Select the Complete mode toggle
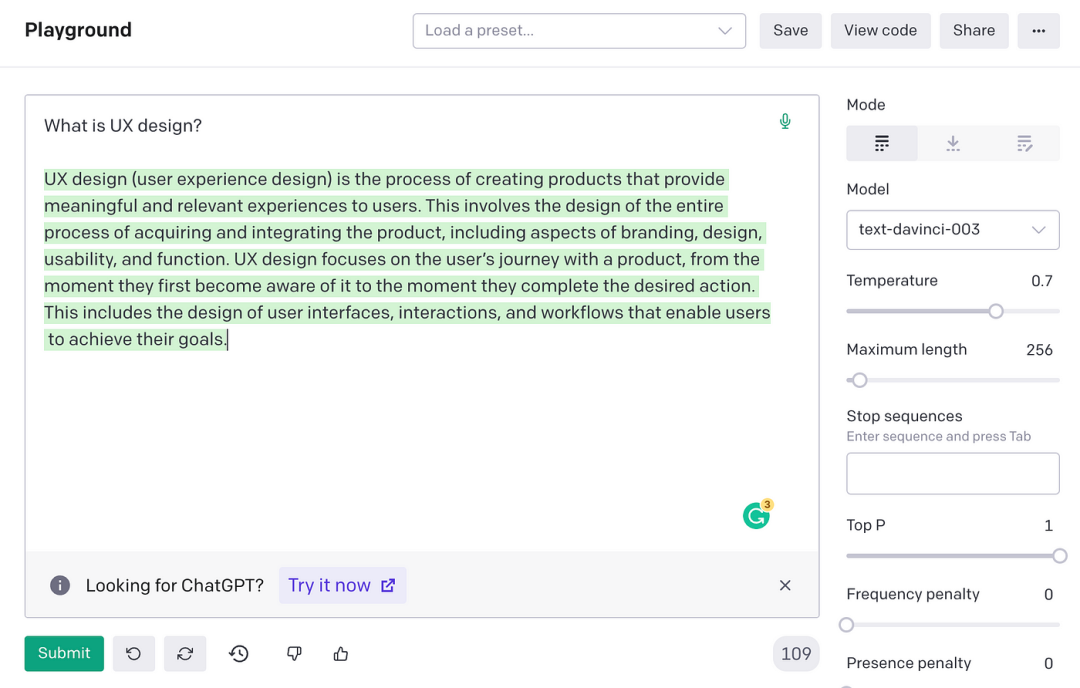This screenshot has height=688, width=1080. pyautogui.click(x=882, y=144)
